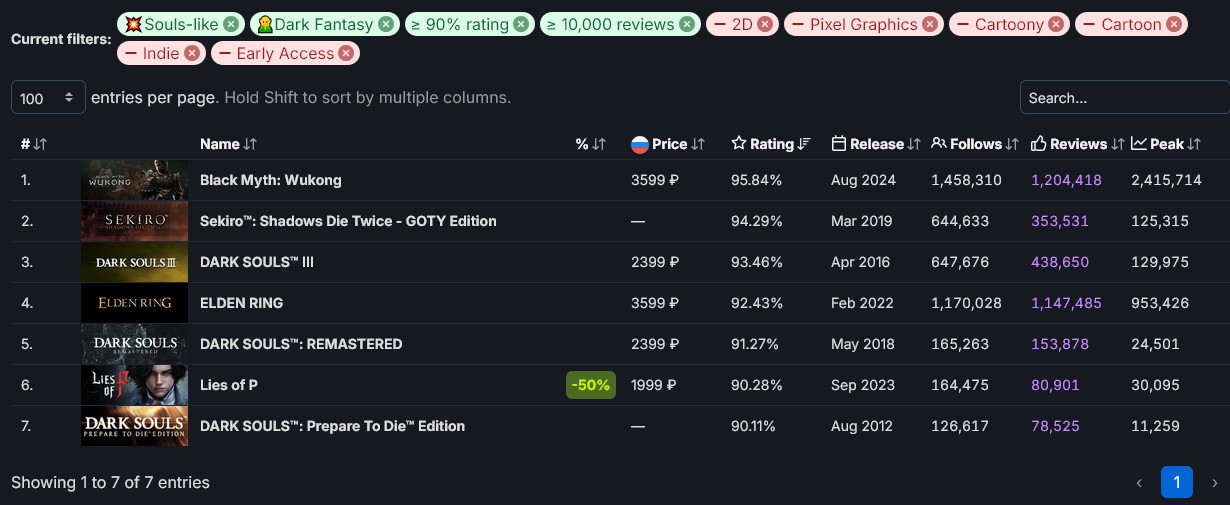This screenshot has width=1230, height=505.
Task: Go to page 1
Action: click(1177, 482)
